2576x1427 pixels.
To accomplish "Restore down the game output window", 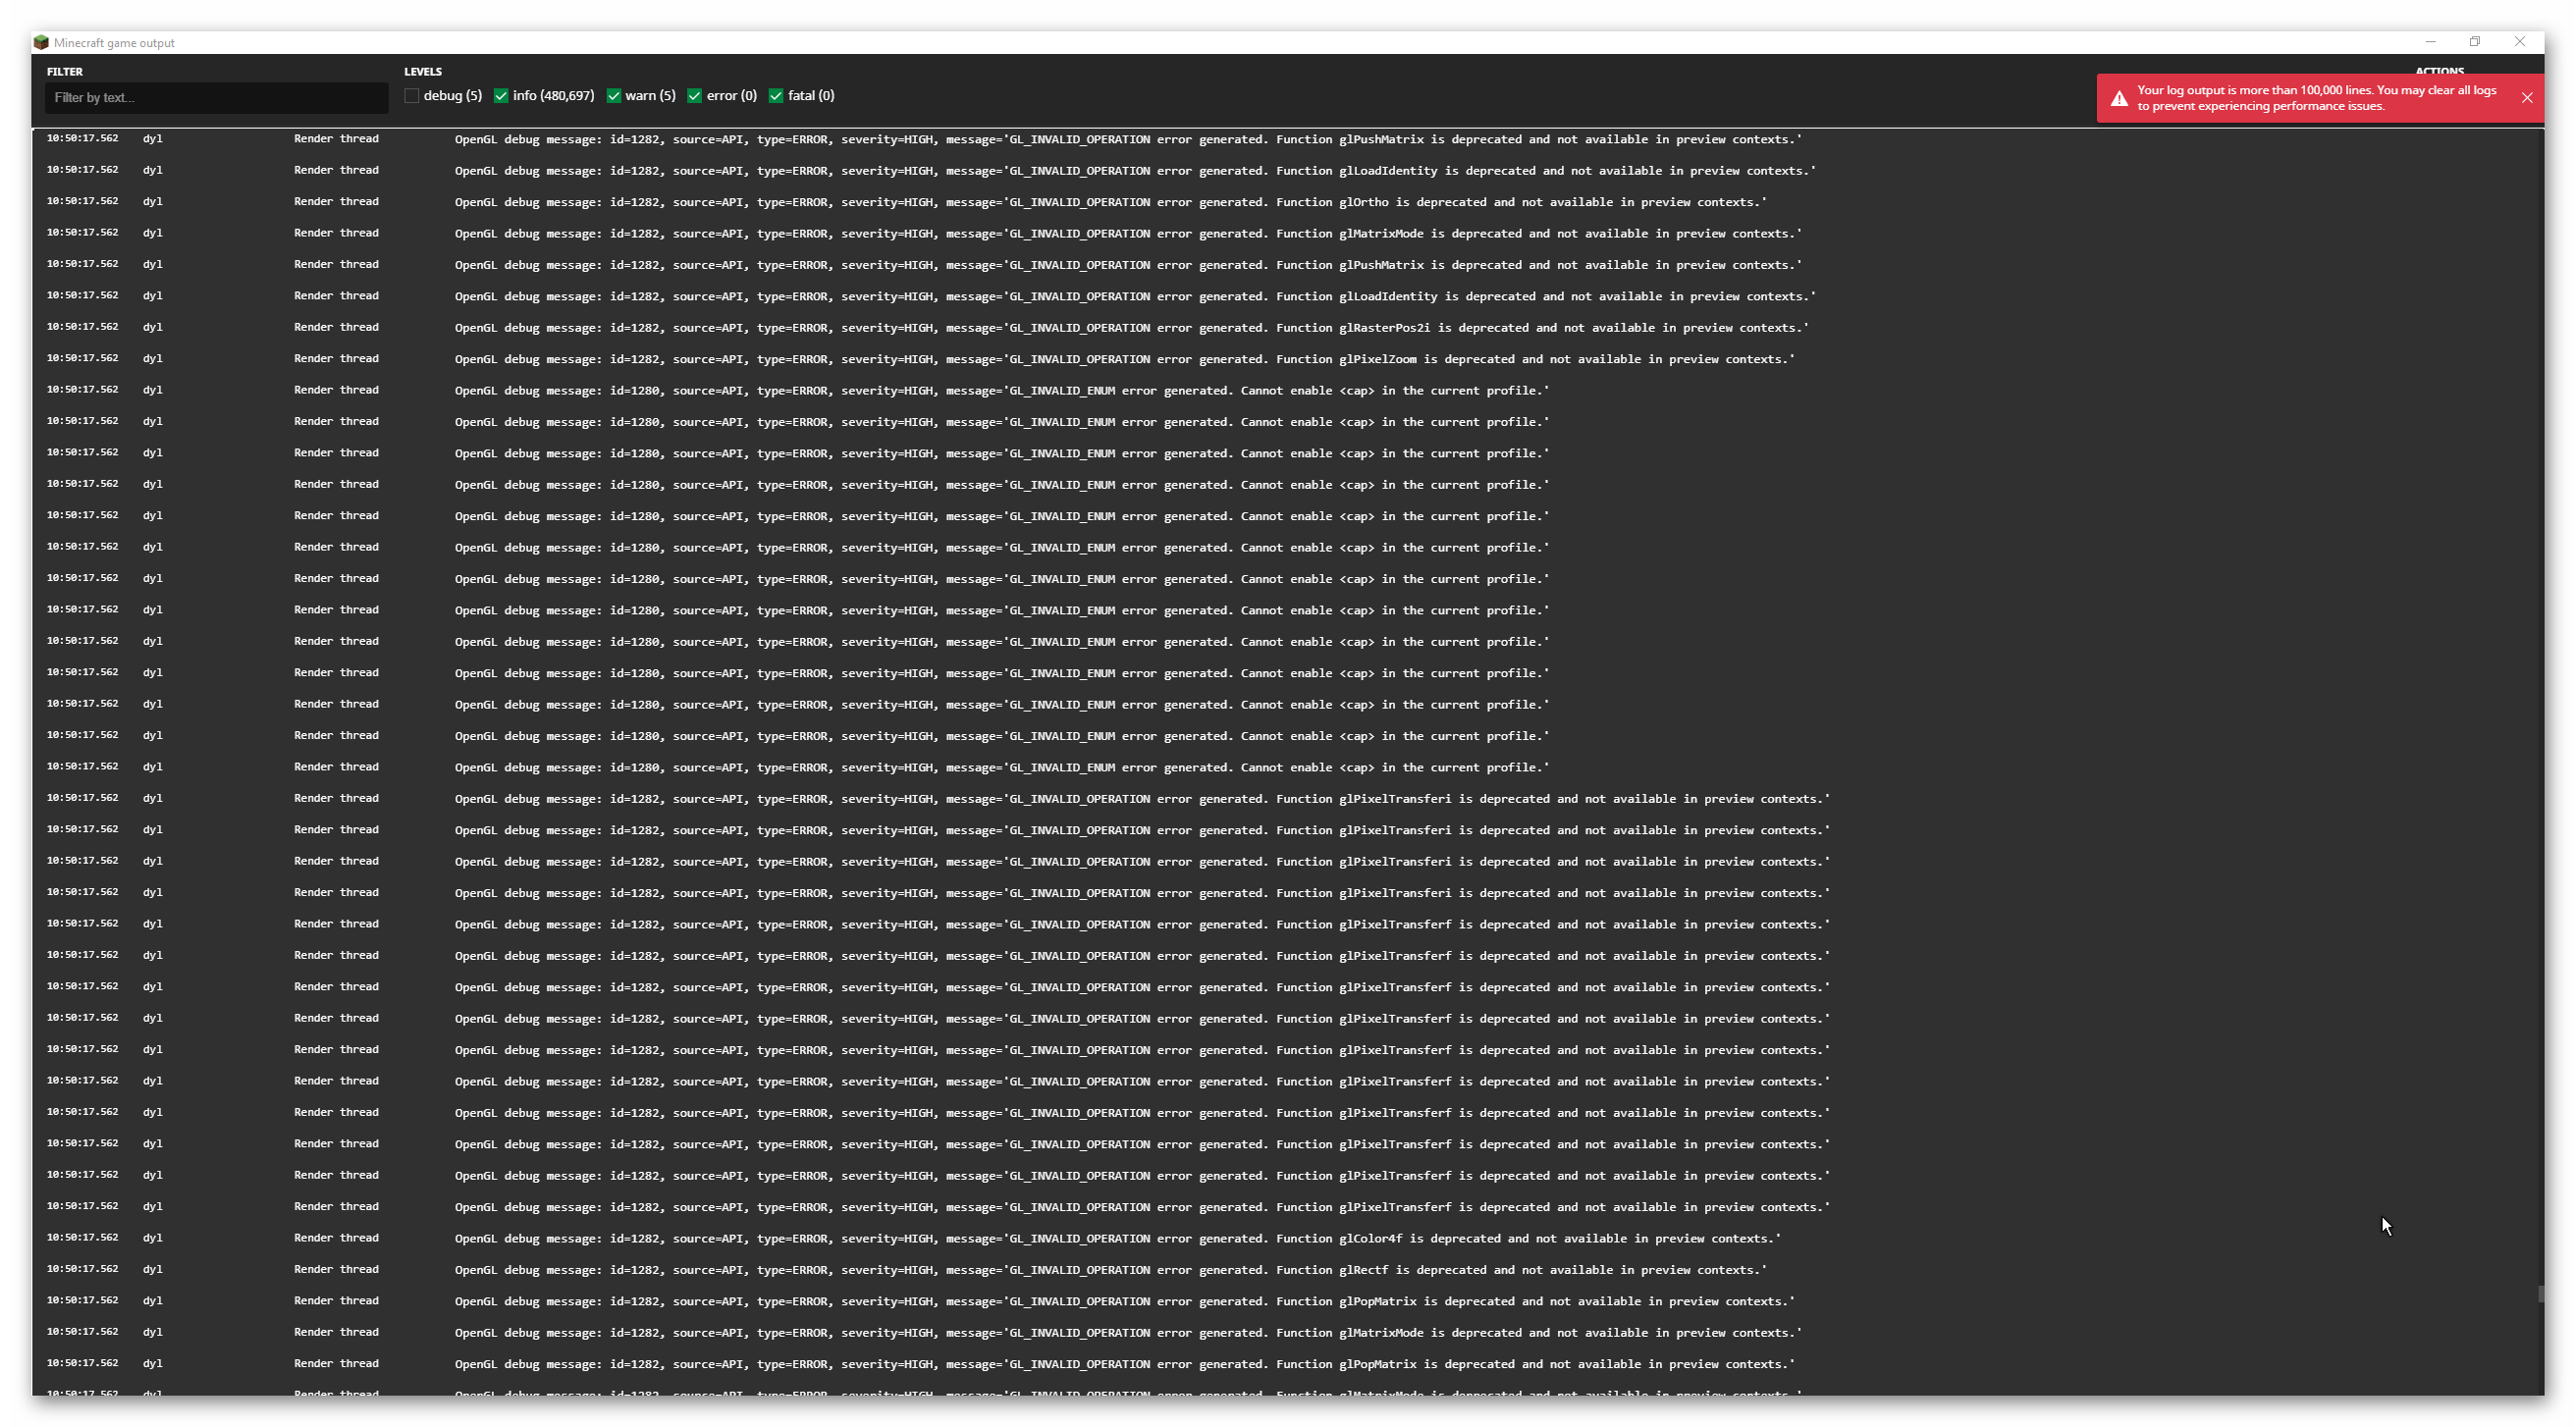I will [2475, 42].
